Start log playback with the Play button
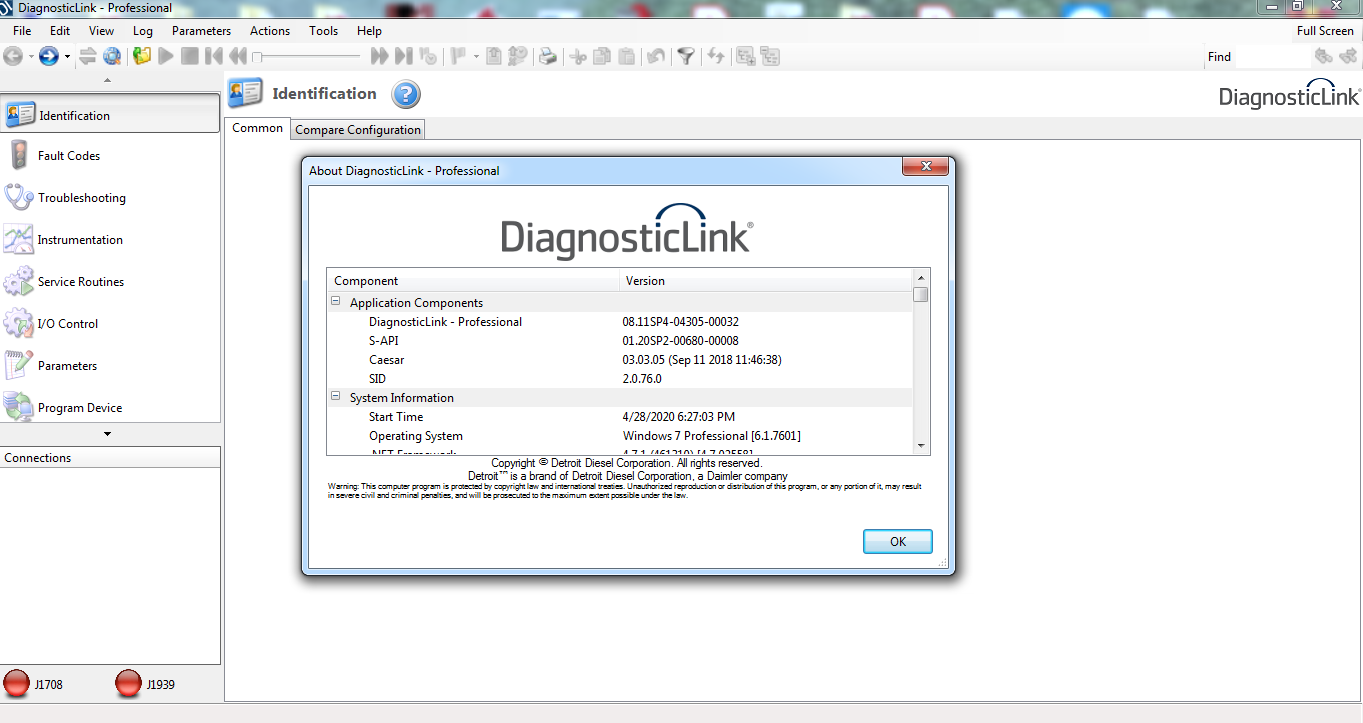 (x=166, y=57)
